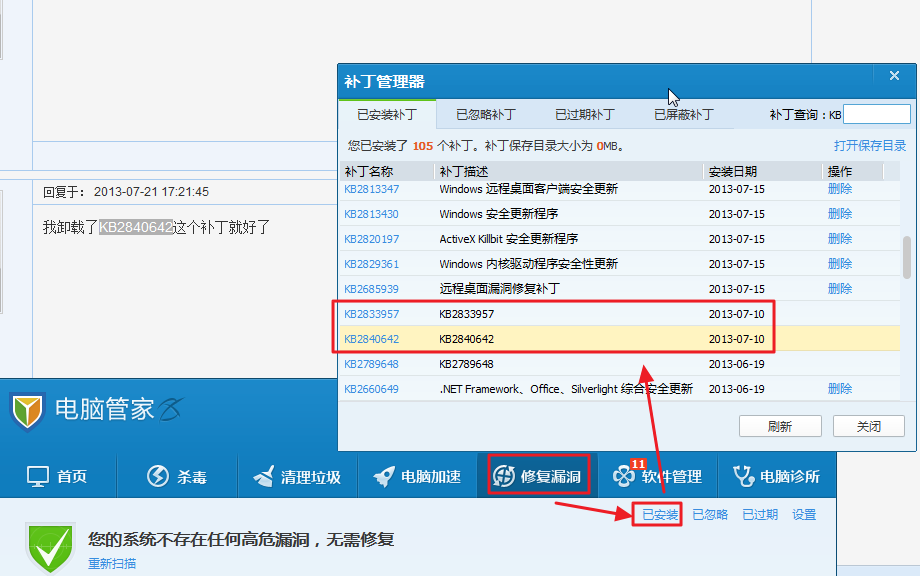Delete the KB2813347 patch
The height and width of the screenshot is (576, 920).
[x=840, y=189]
